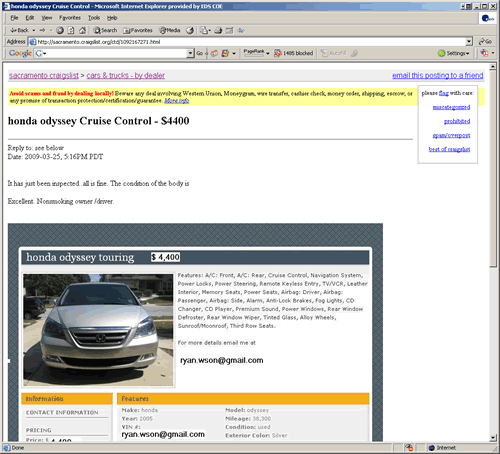Open the Favorites menu
This screenshot has width=500, height=454.
tap(70, 18)
